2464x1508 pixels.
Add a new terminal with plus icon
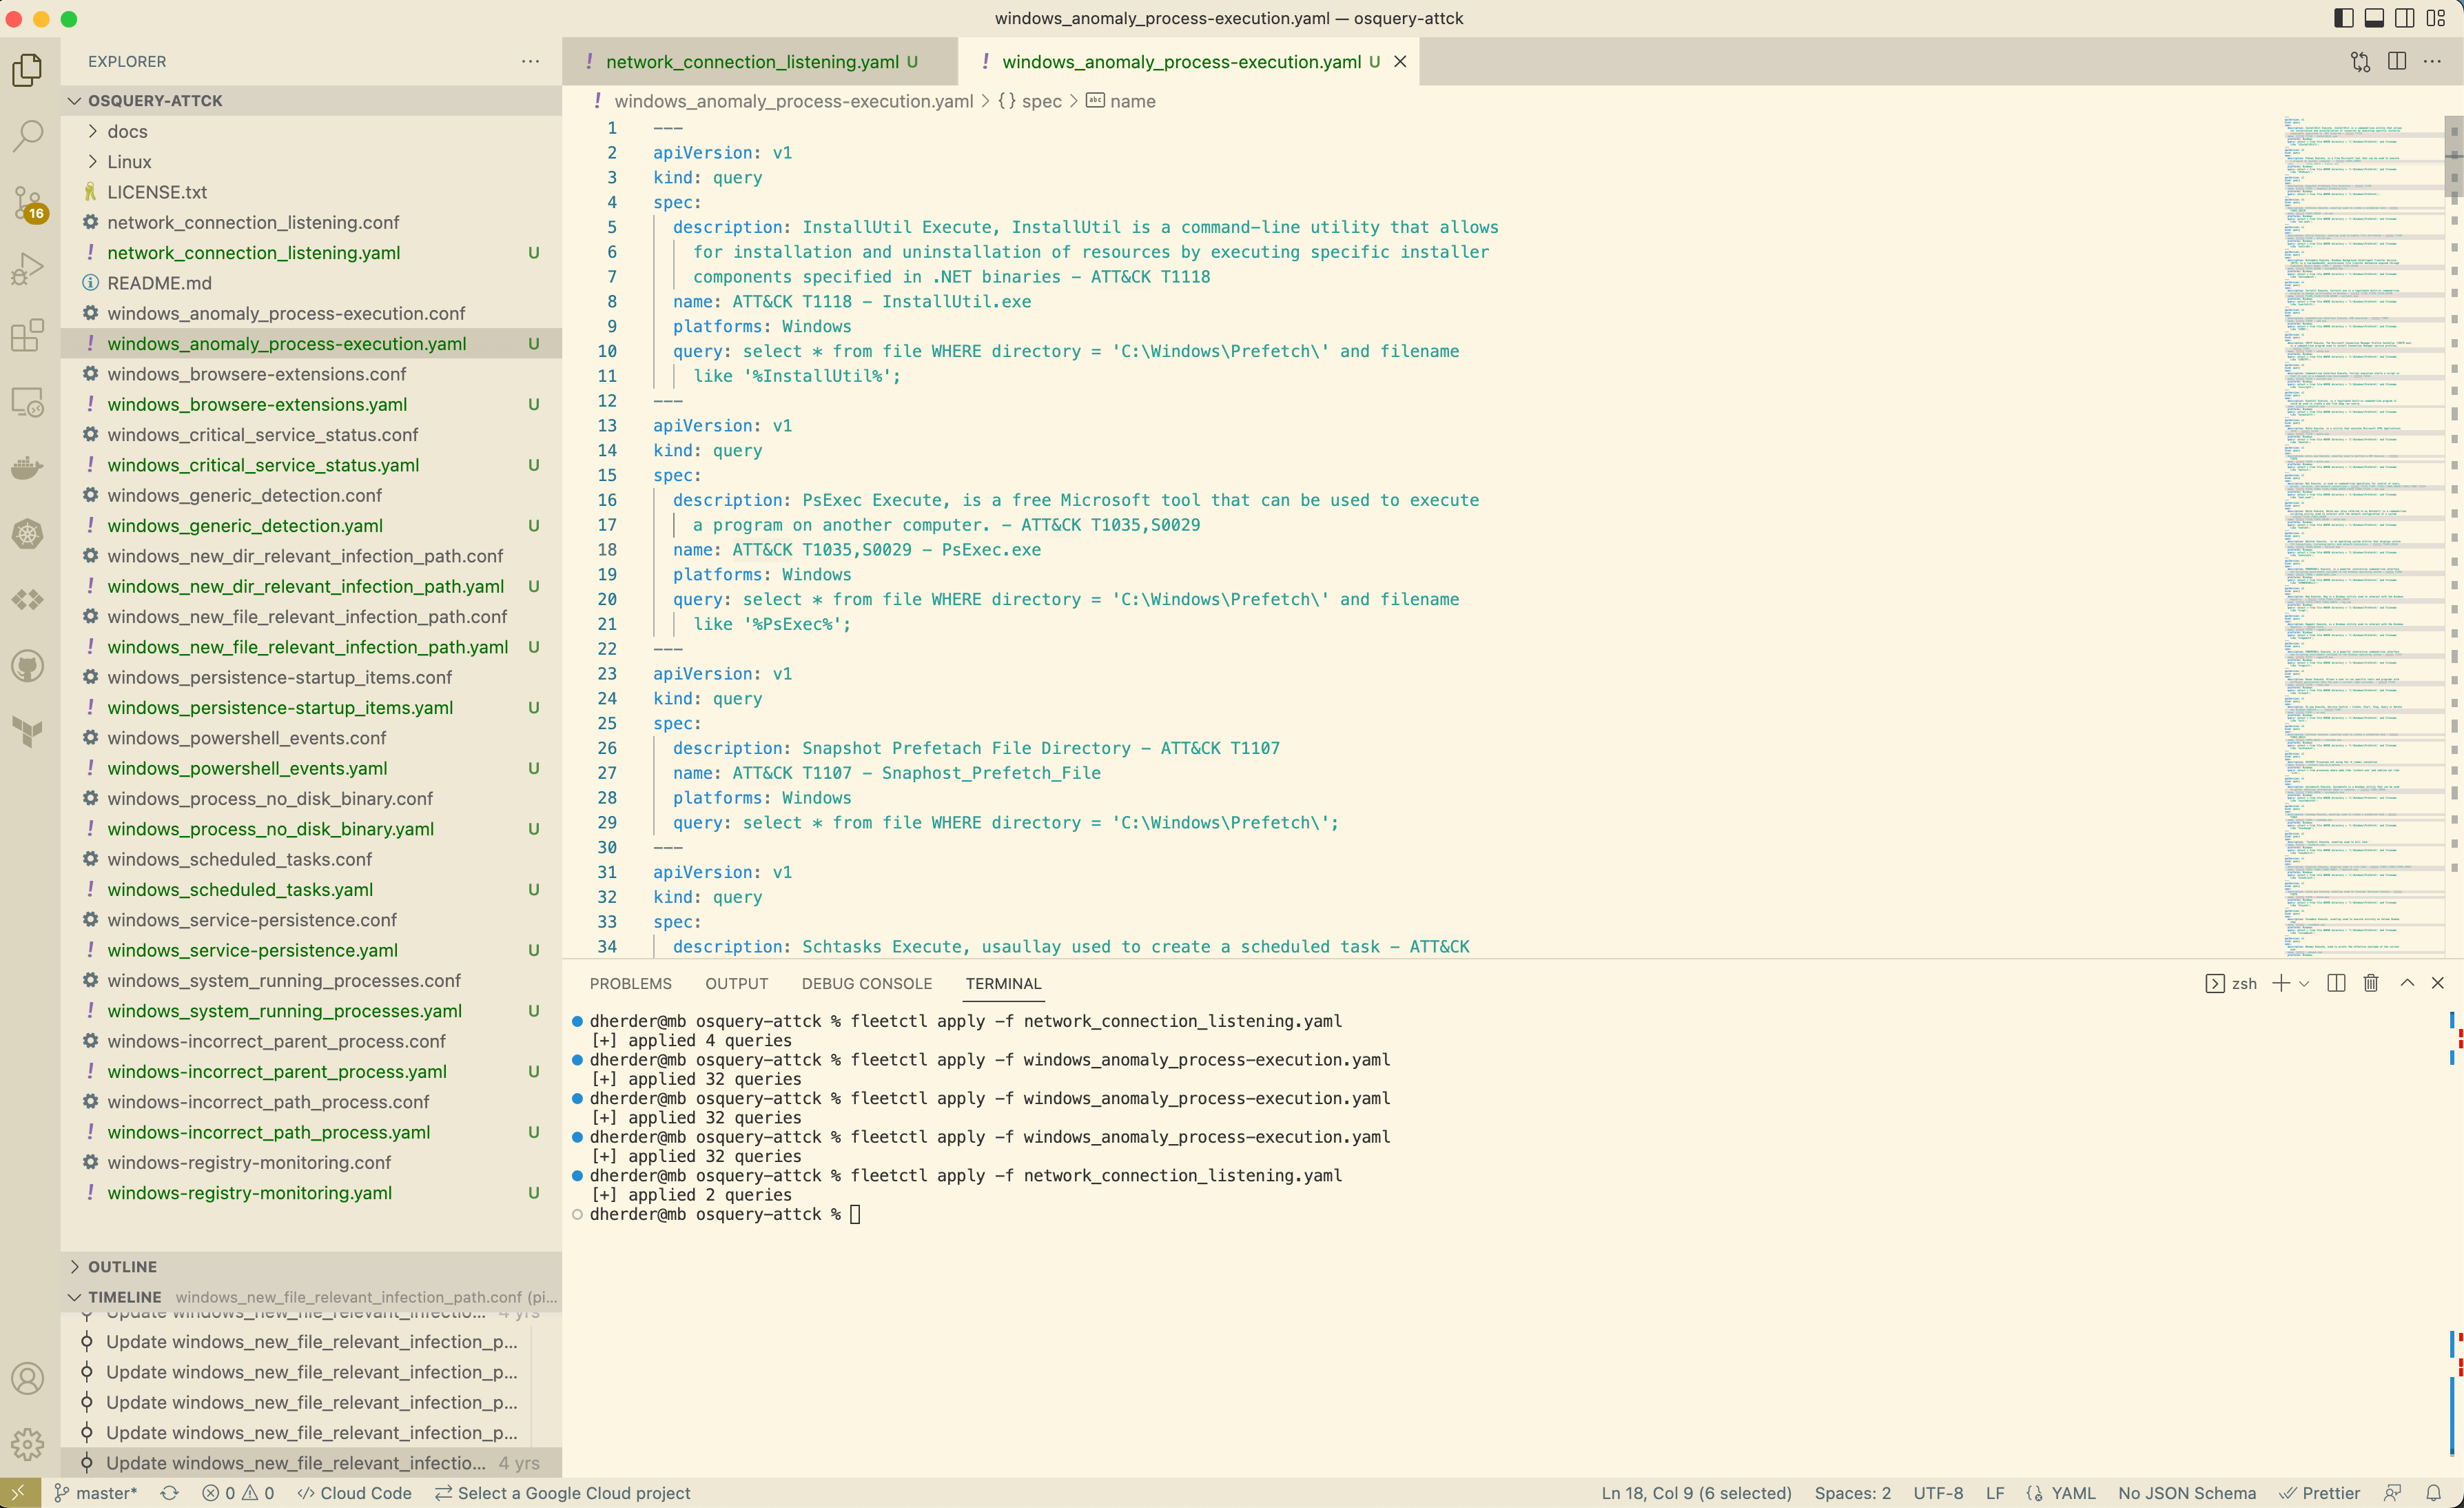[x=2281, y=983]
